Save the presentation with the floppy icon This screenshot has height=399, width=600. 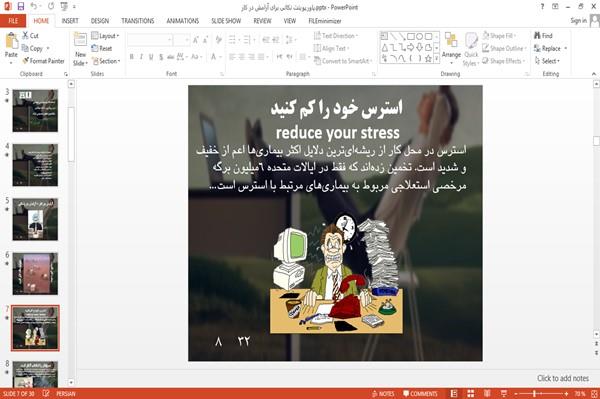pos(21,7)
